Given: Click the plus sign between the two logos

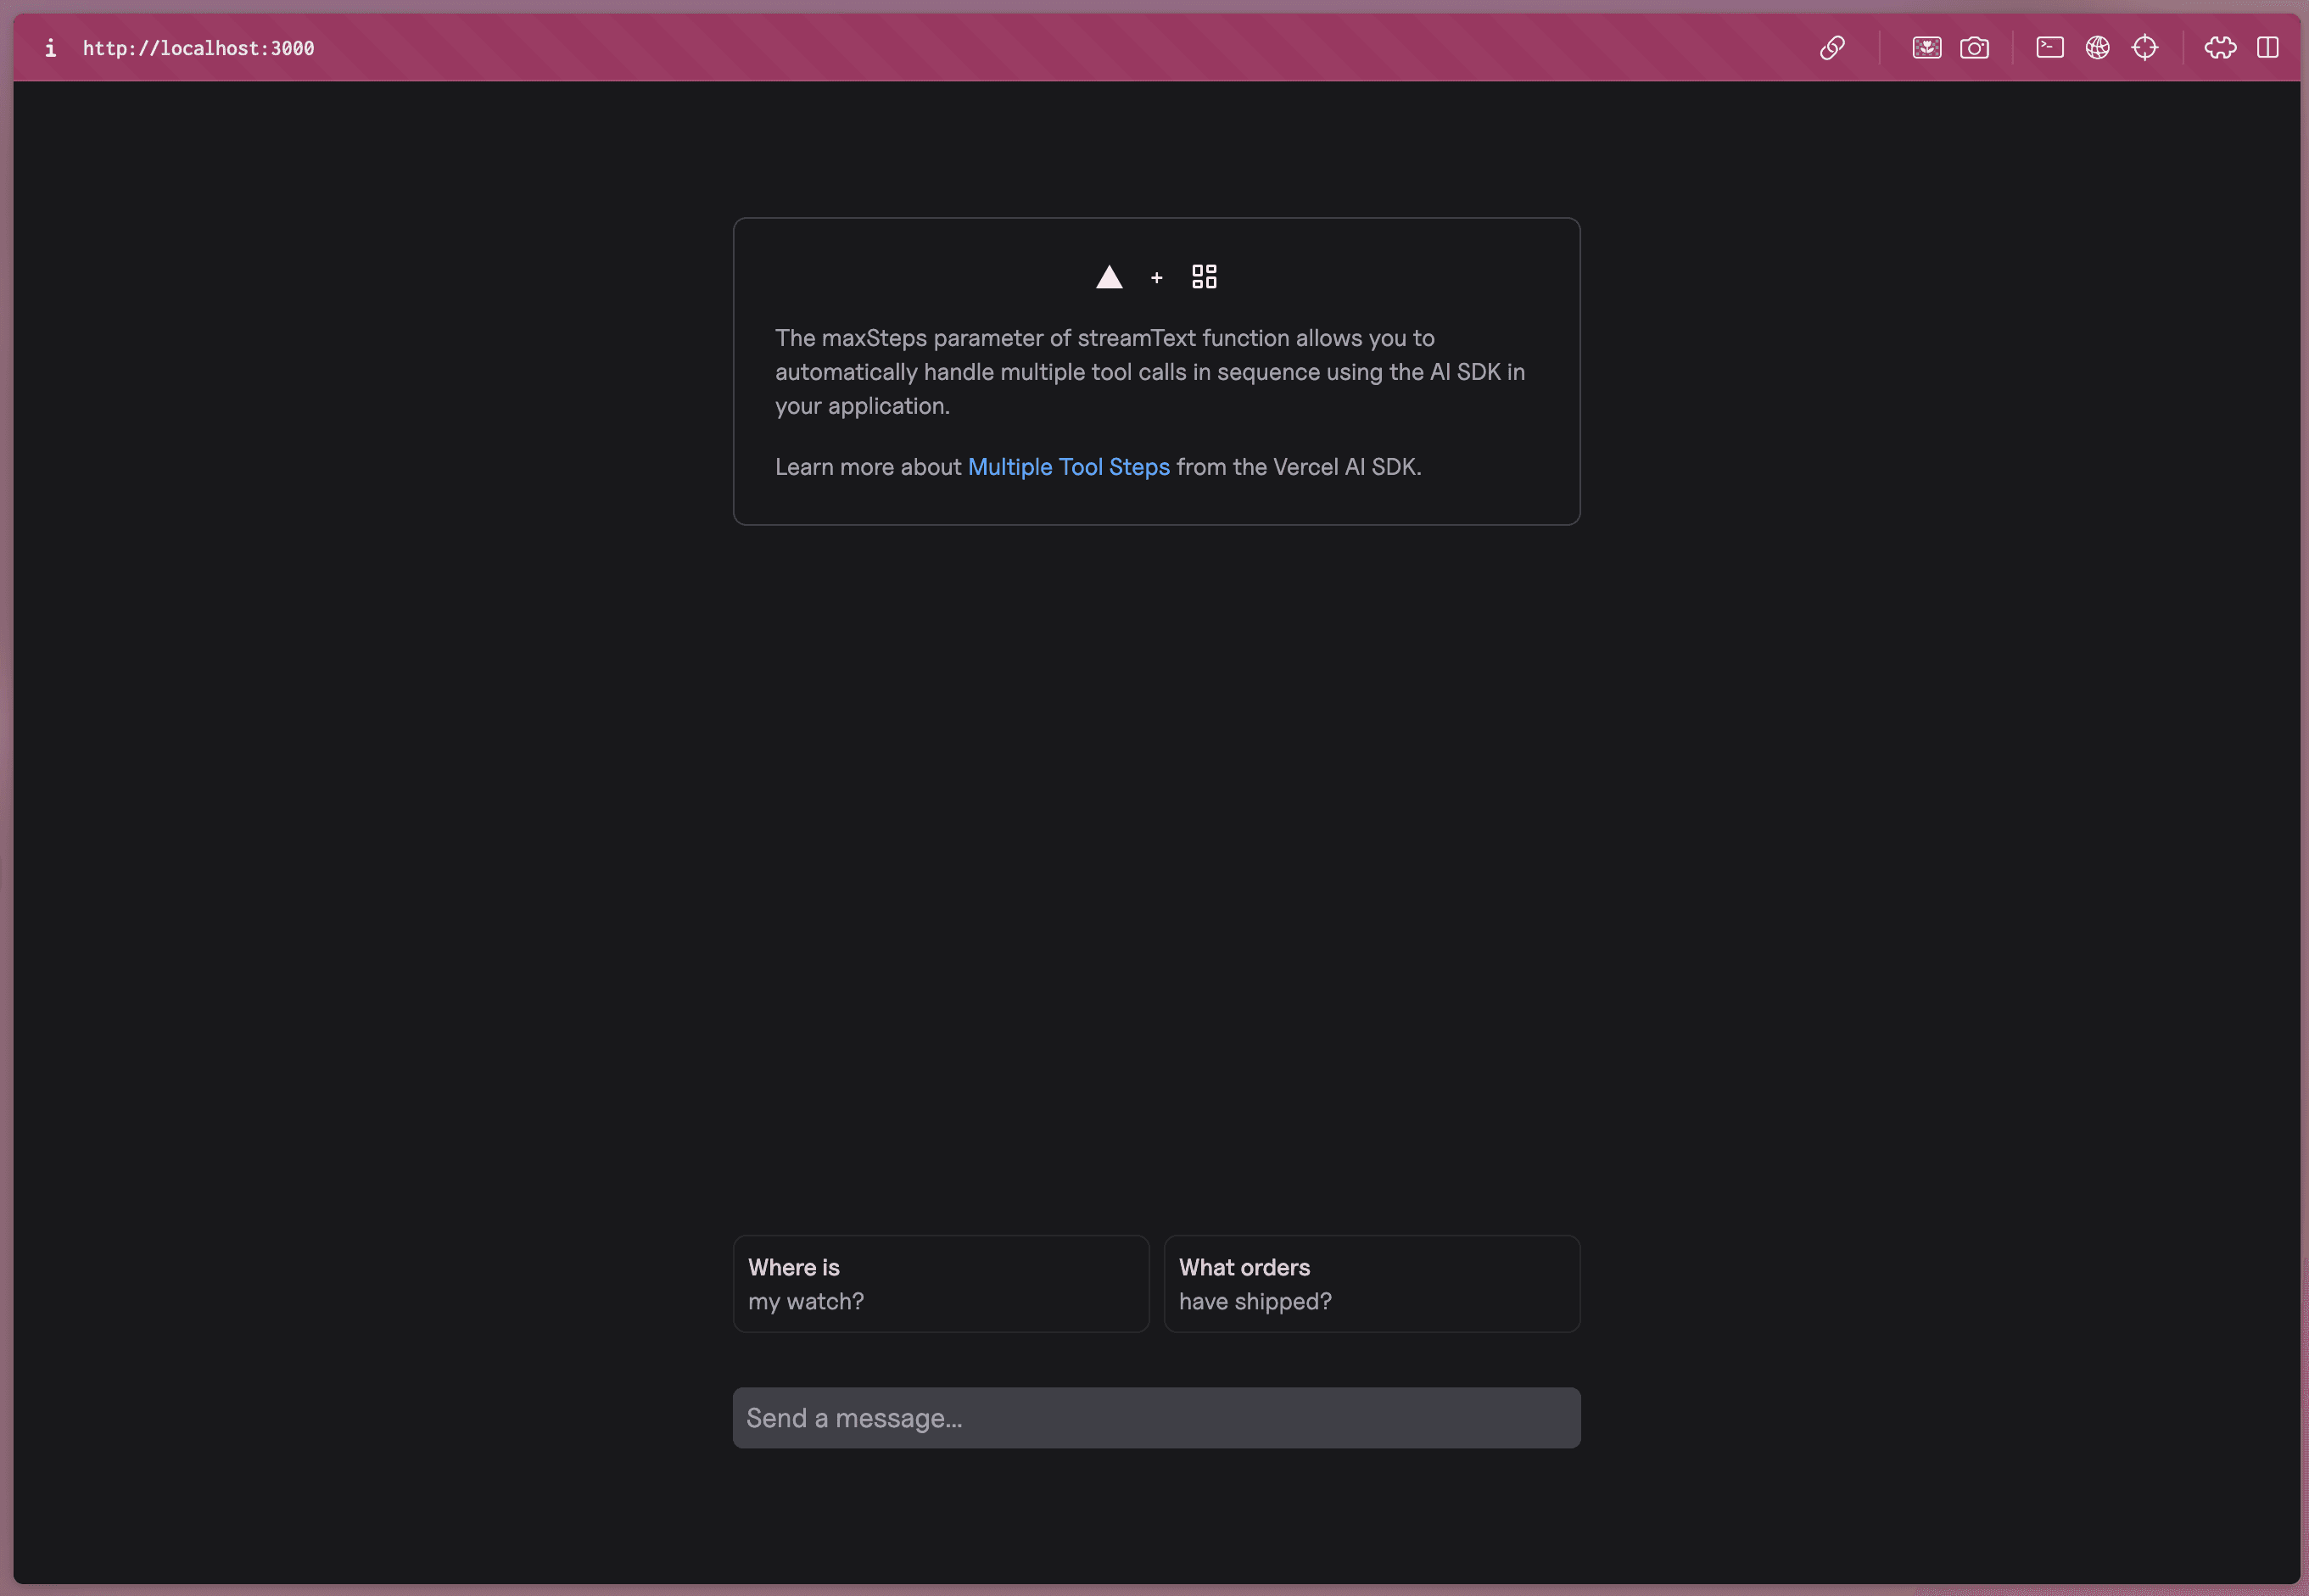Looking at the screenshot, I should [1157, 277].
